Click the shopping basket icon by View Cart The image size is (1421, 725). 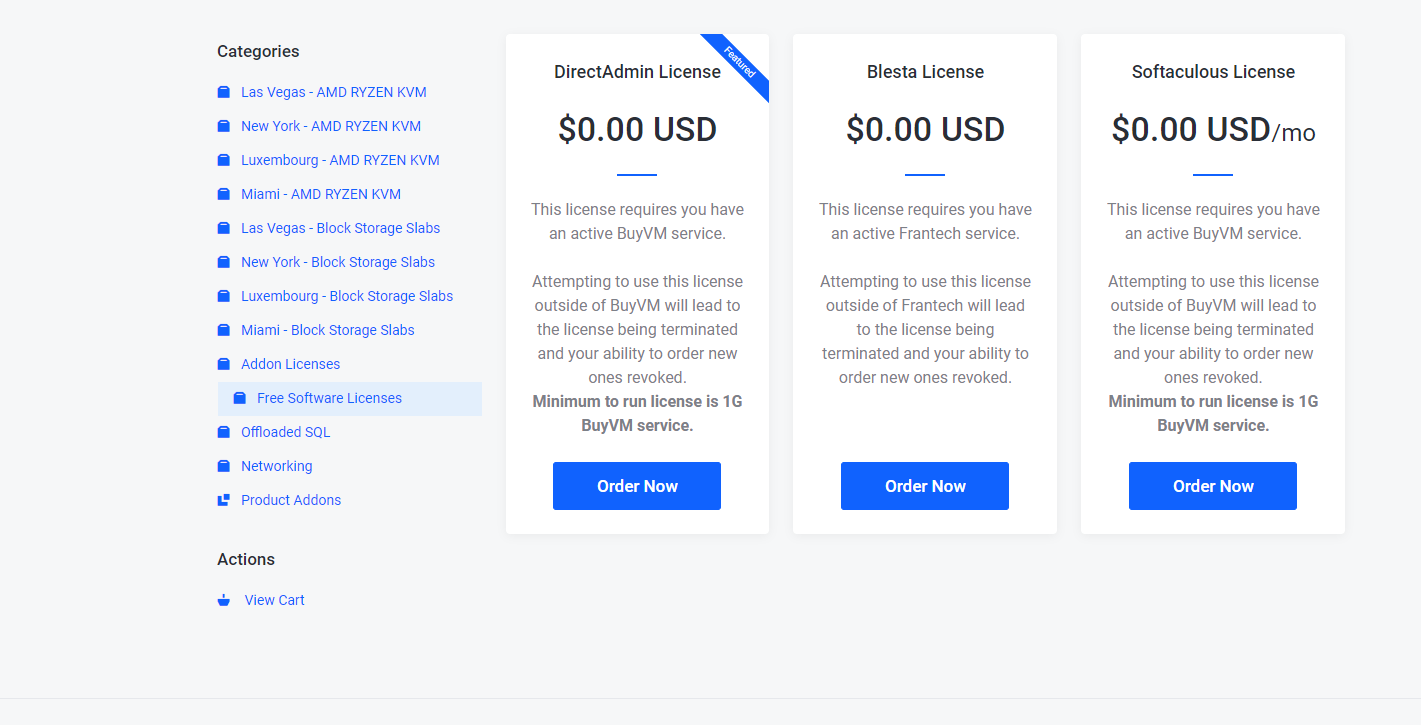point(224,600)
